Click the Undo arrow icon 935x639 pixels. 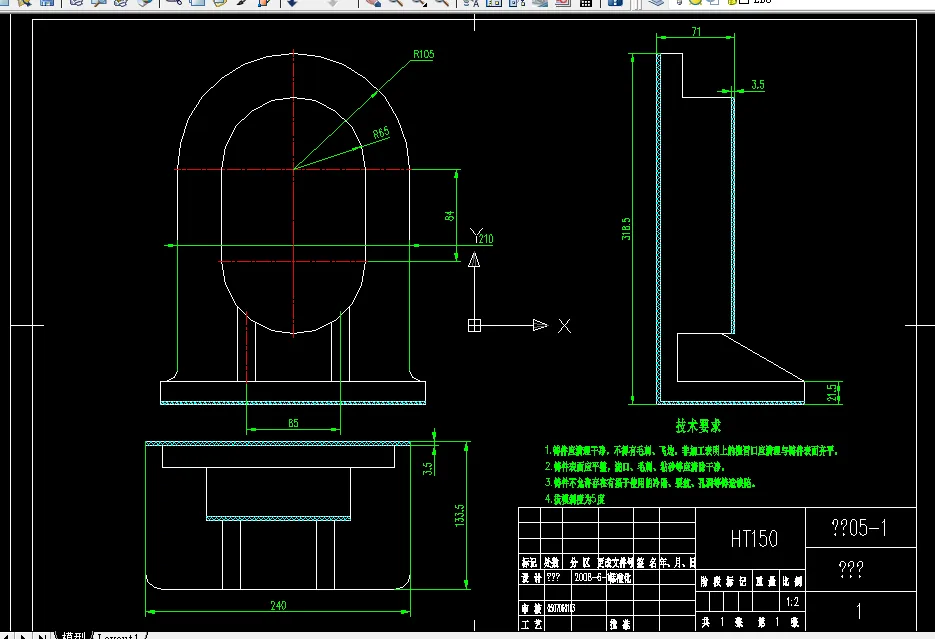coord(292,3)
